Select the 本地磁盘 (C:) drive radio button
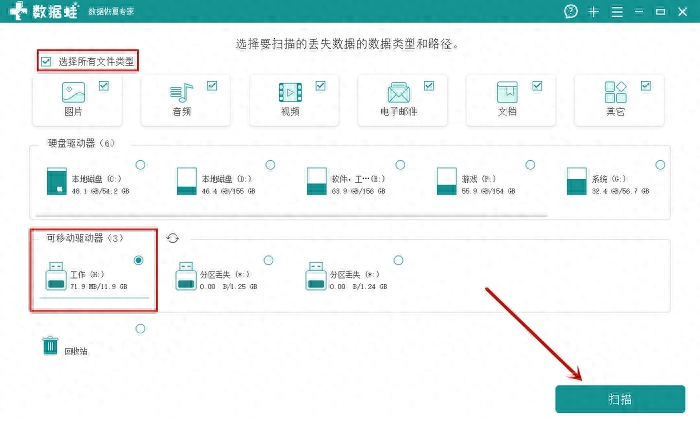The height and width of the screenshot is (427, 700). tap(140, 164)
